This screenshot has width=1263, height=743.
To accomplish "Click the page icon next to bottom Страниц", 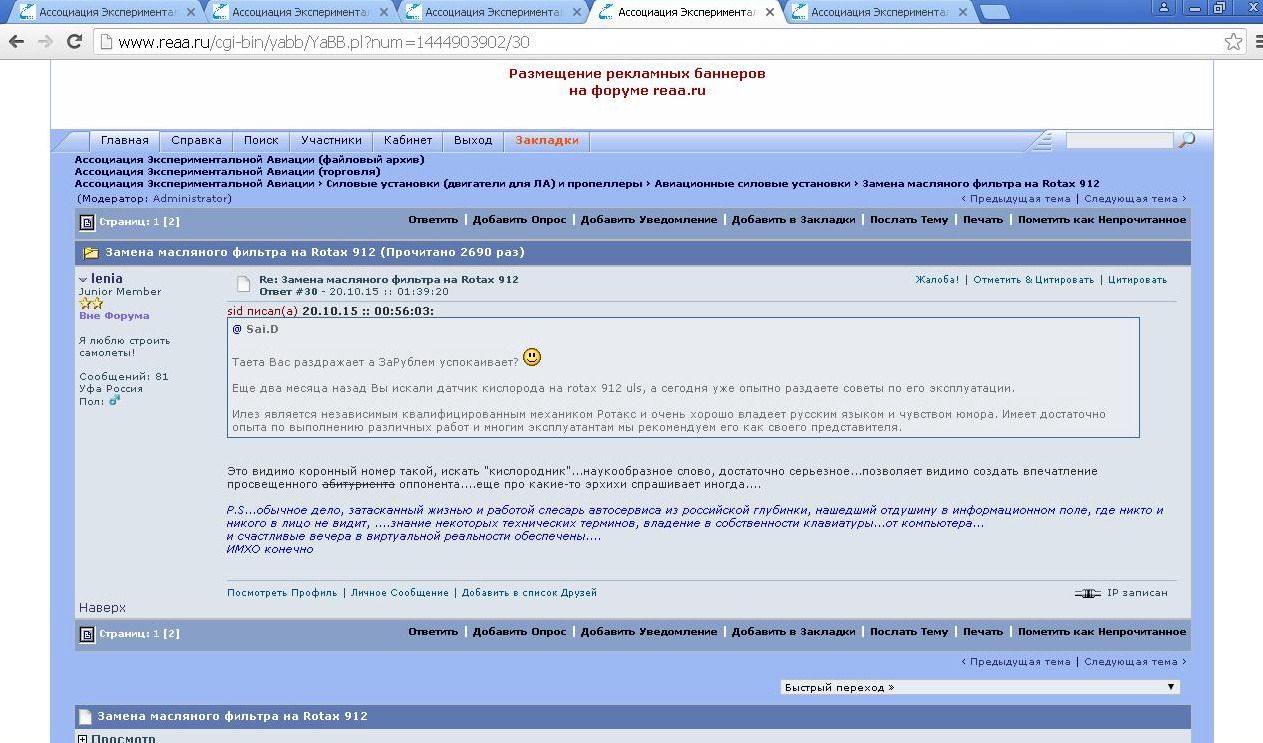I will 87,634.
